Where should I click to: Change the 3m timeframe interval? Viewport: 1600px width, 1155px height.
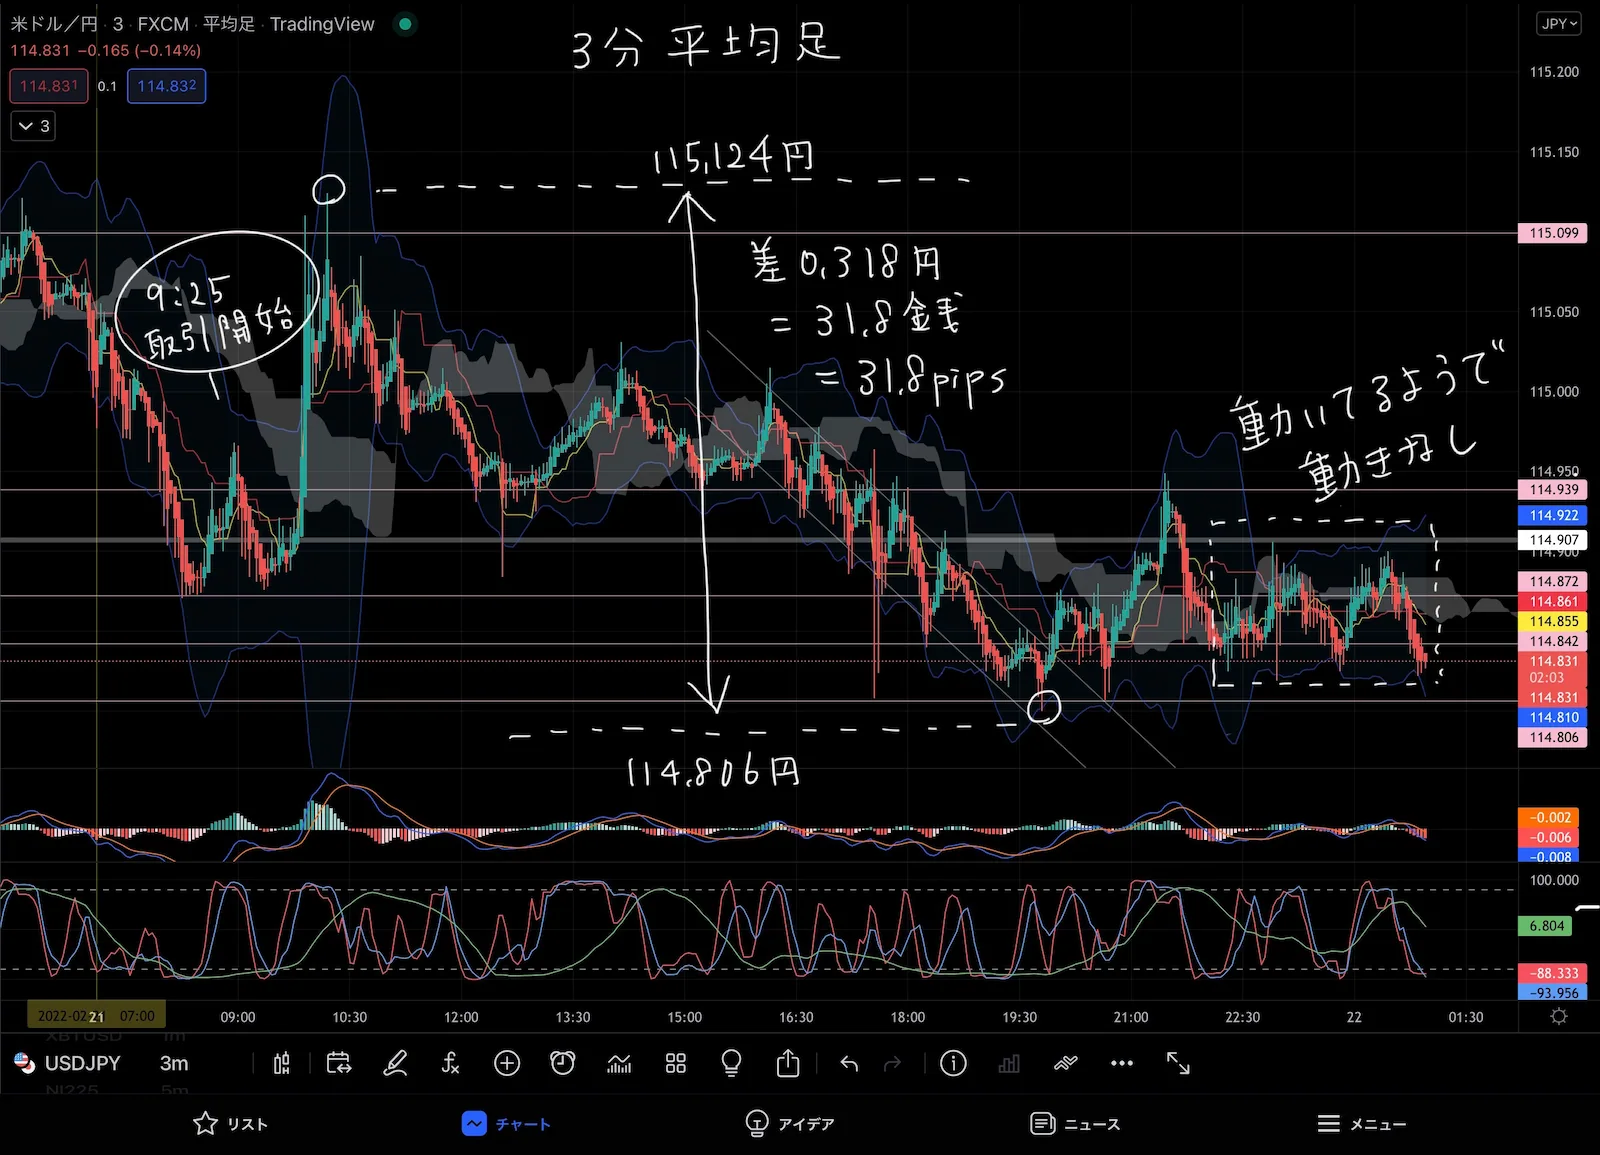[174, 1063]
